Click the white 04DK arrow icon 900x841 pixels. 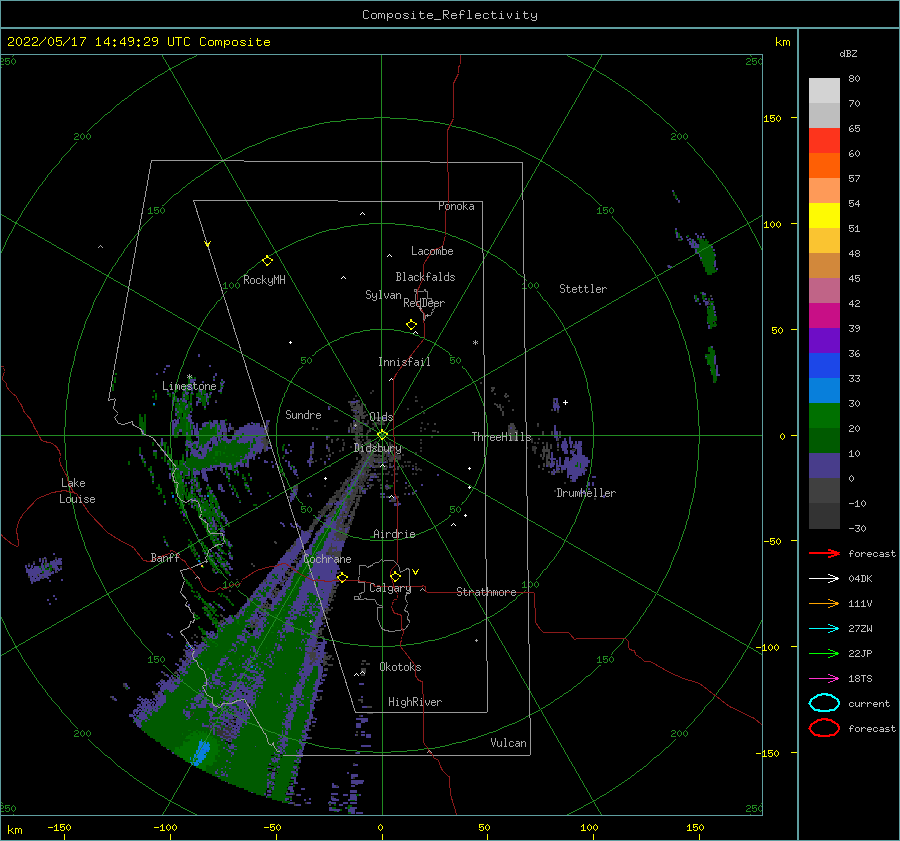click(x=824, y=579)
